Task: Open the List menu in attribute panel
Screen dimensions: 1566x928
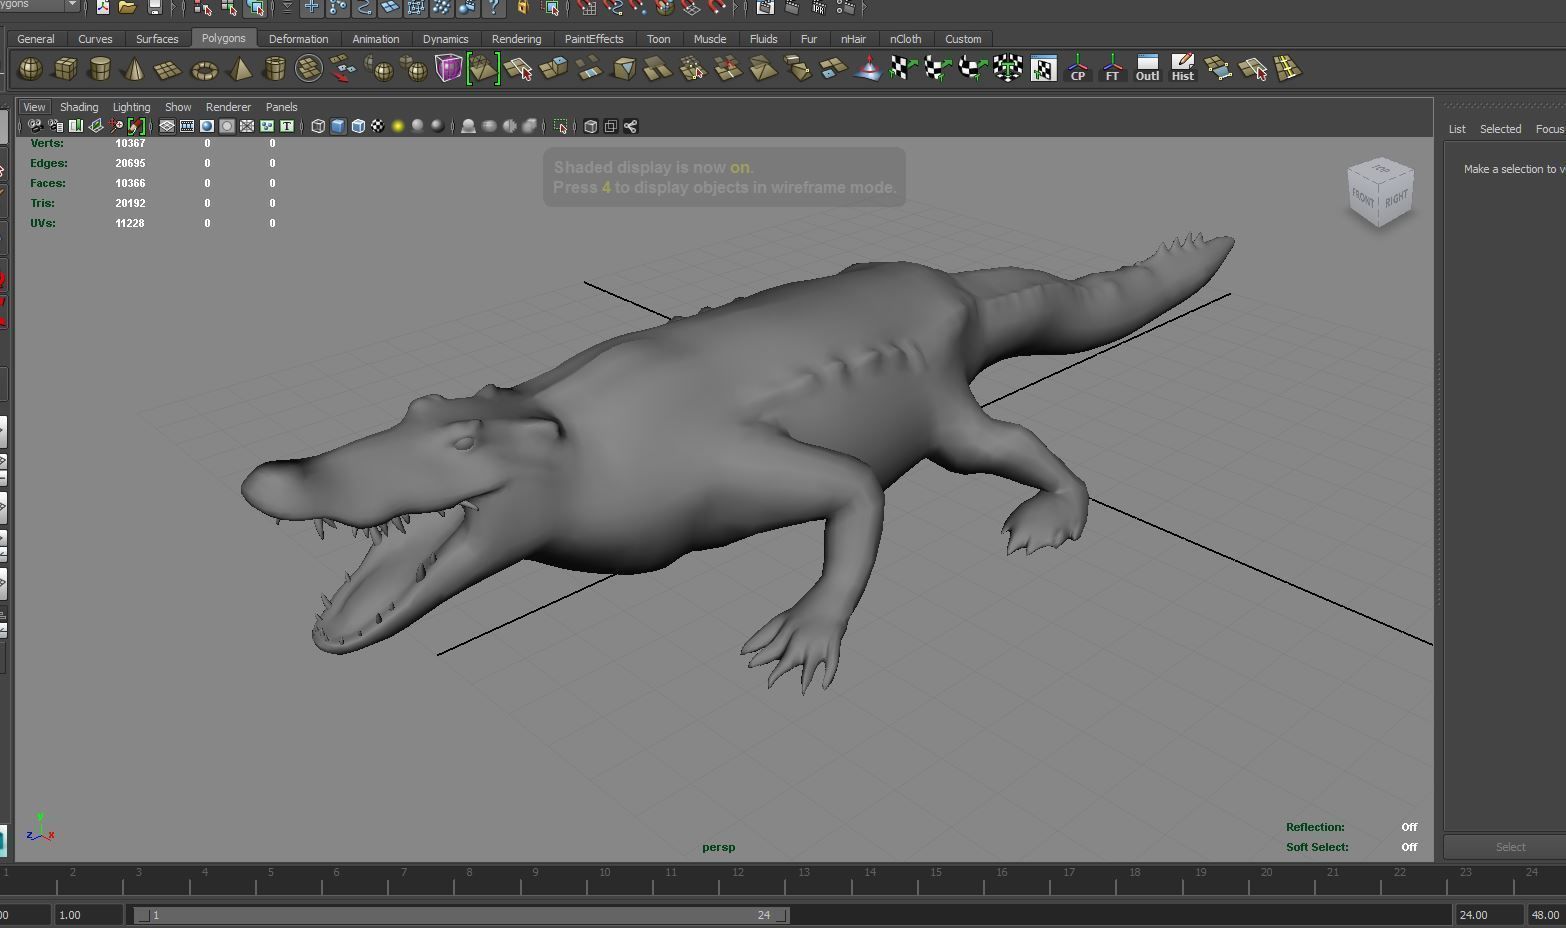Action: (1457, 129)
